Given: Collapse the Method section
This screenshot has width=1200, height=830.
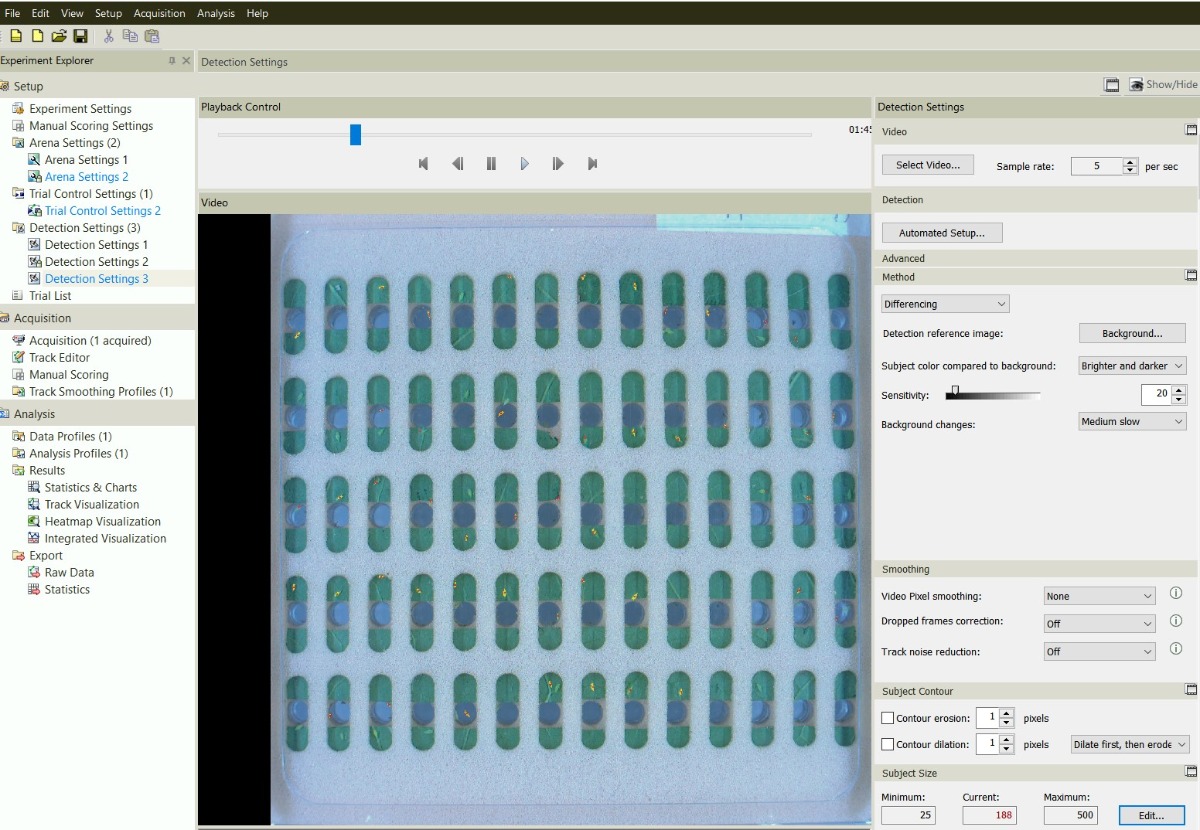Looking at the screenshot, I should pos(1191,275).
